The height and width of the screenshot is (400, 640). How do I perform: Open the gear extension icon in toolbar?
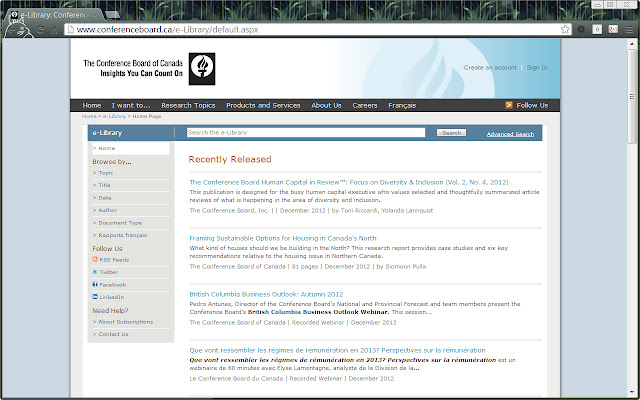coord(581,29)
